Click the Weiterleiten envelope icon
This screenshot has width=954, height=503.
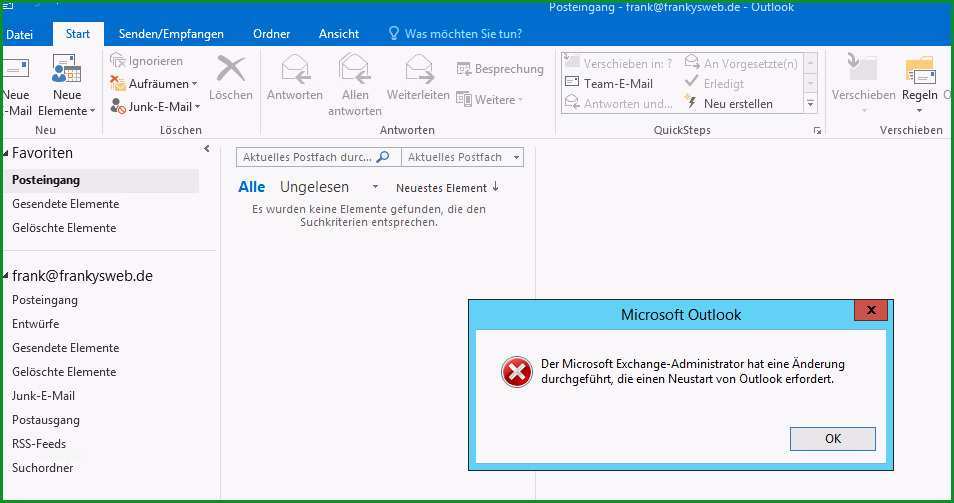coord(419,69)
